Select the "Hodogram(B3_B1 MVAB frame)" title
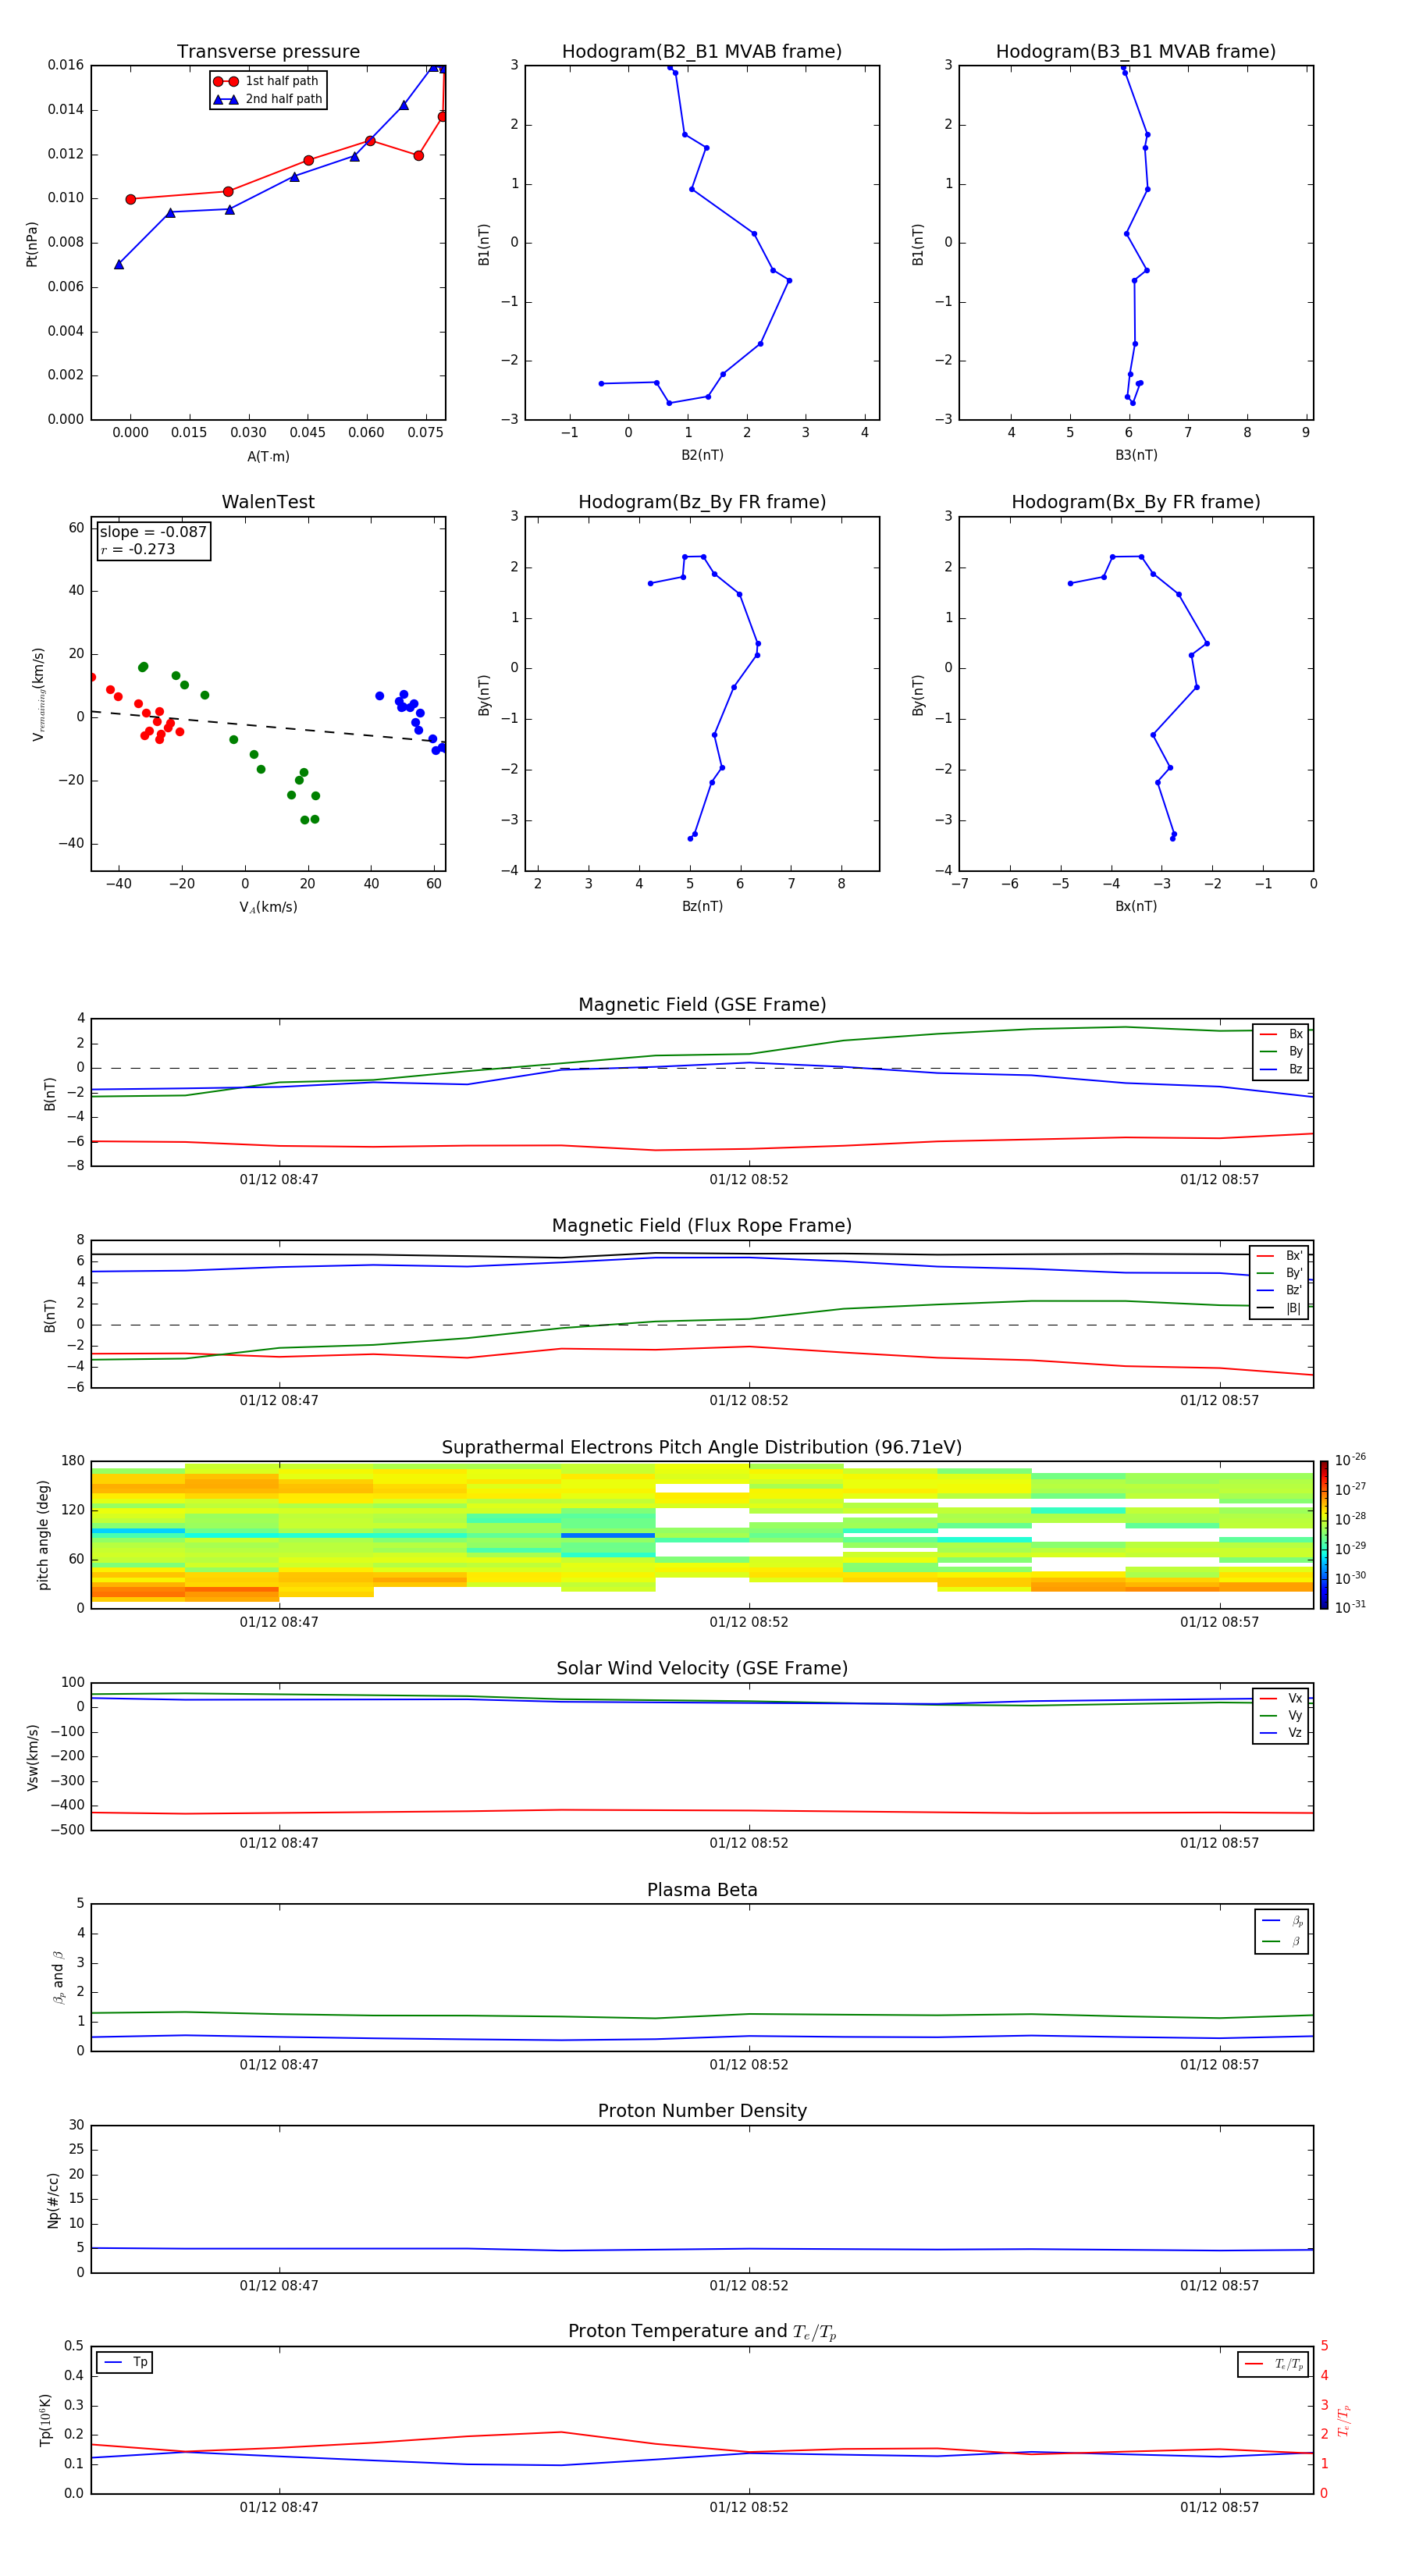Viewport: 1405px width, 2576px height. [1136, 52]
